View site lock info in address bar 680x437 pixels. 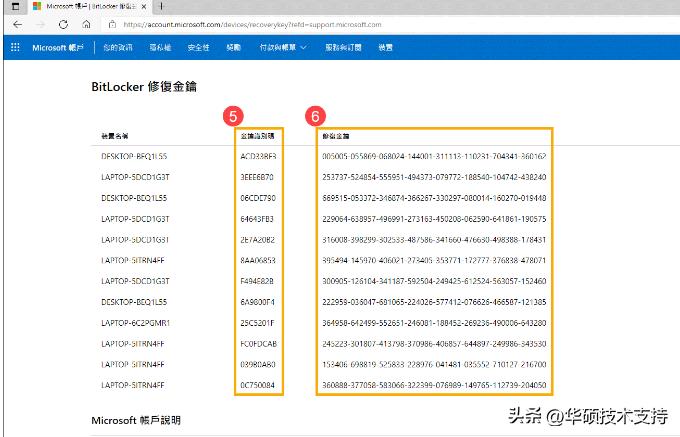112,25
